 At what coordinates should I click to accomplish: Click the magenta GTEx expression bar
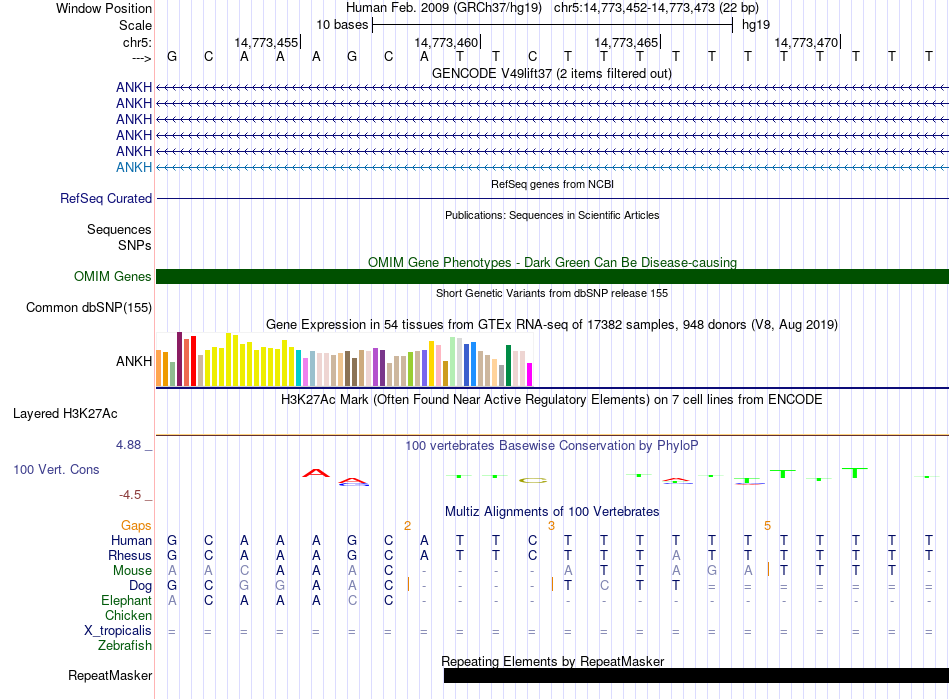529,374
